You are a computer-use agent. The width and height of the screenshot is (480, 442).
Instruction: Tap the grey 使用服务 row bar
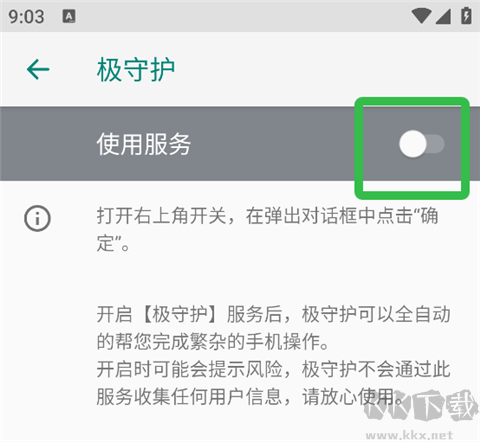pyautogui.click(x=240, y=144)
